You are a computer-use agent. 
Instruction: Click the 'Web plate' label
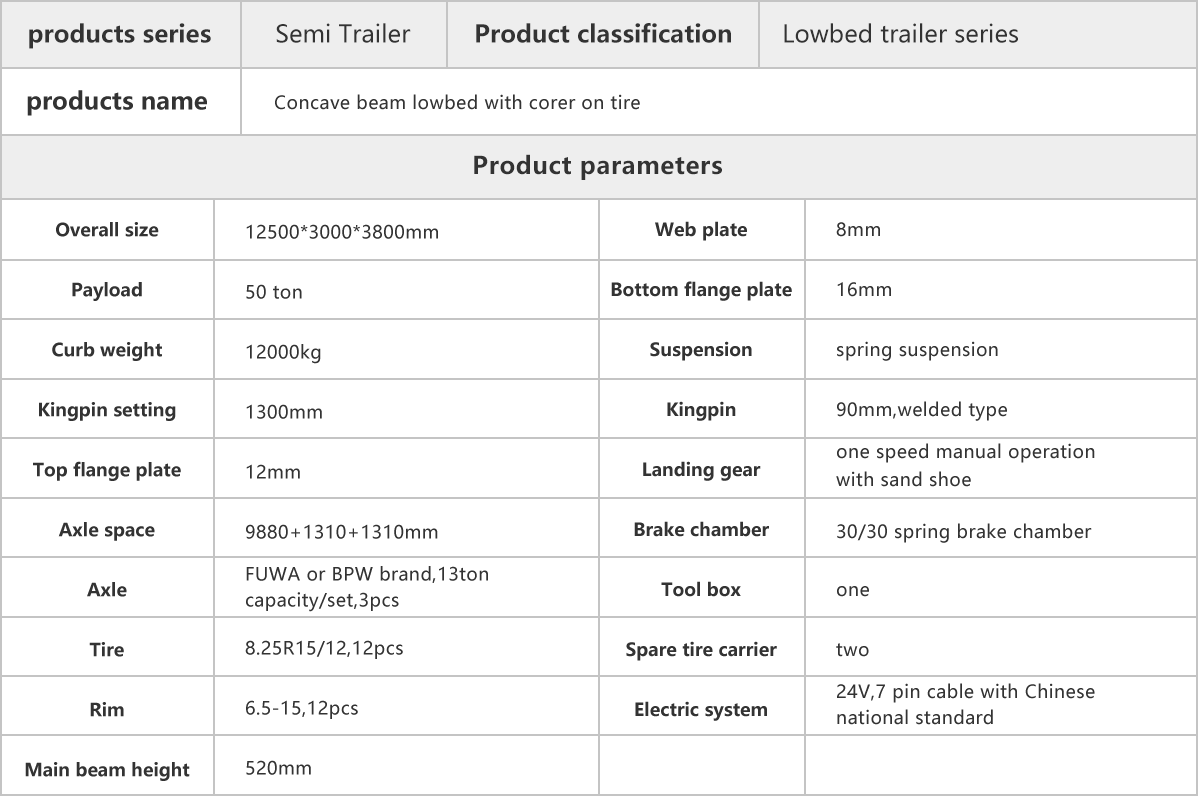click(x=701, y=230)
